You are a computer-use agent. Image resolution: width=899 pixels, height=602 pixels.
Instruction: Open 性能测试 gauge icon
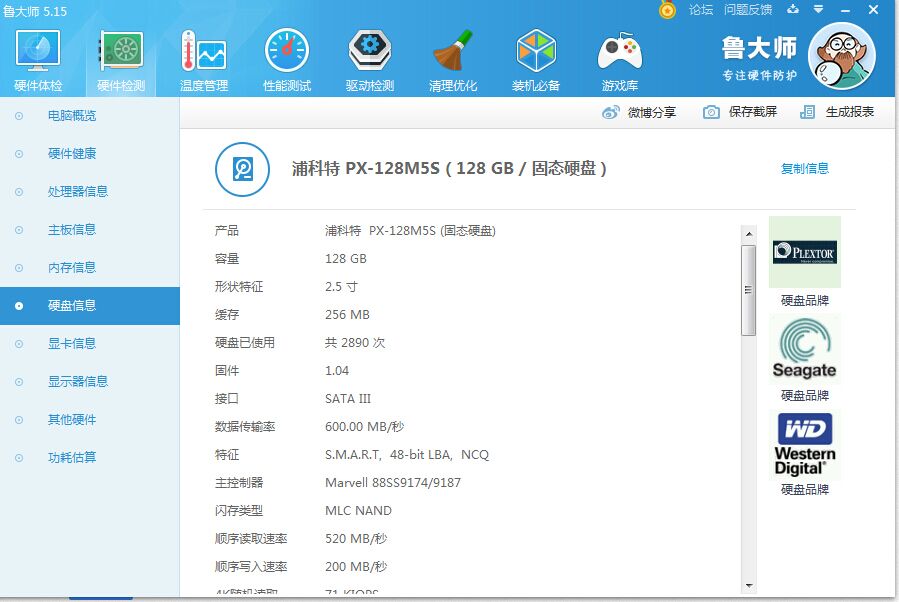287,50
